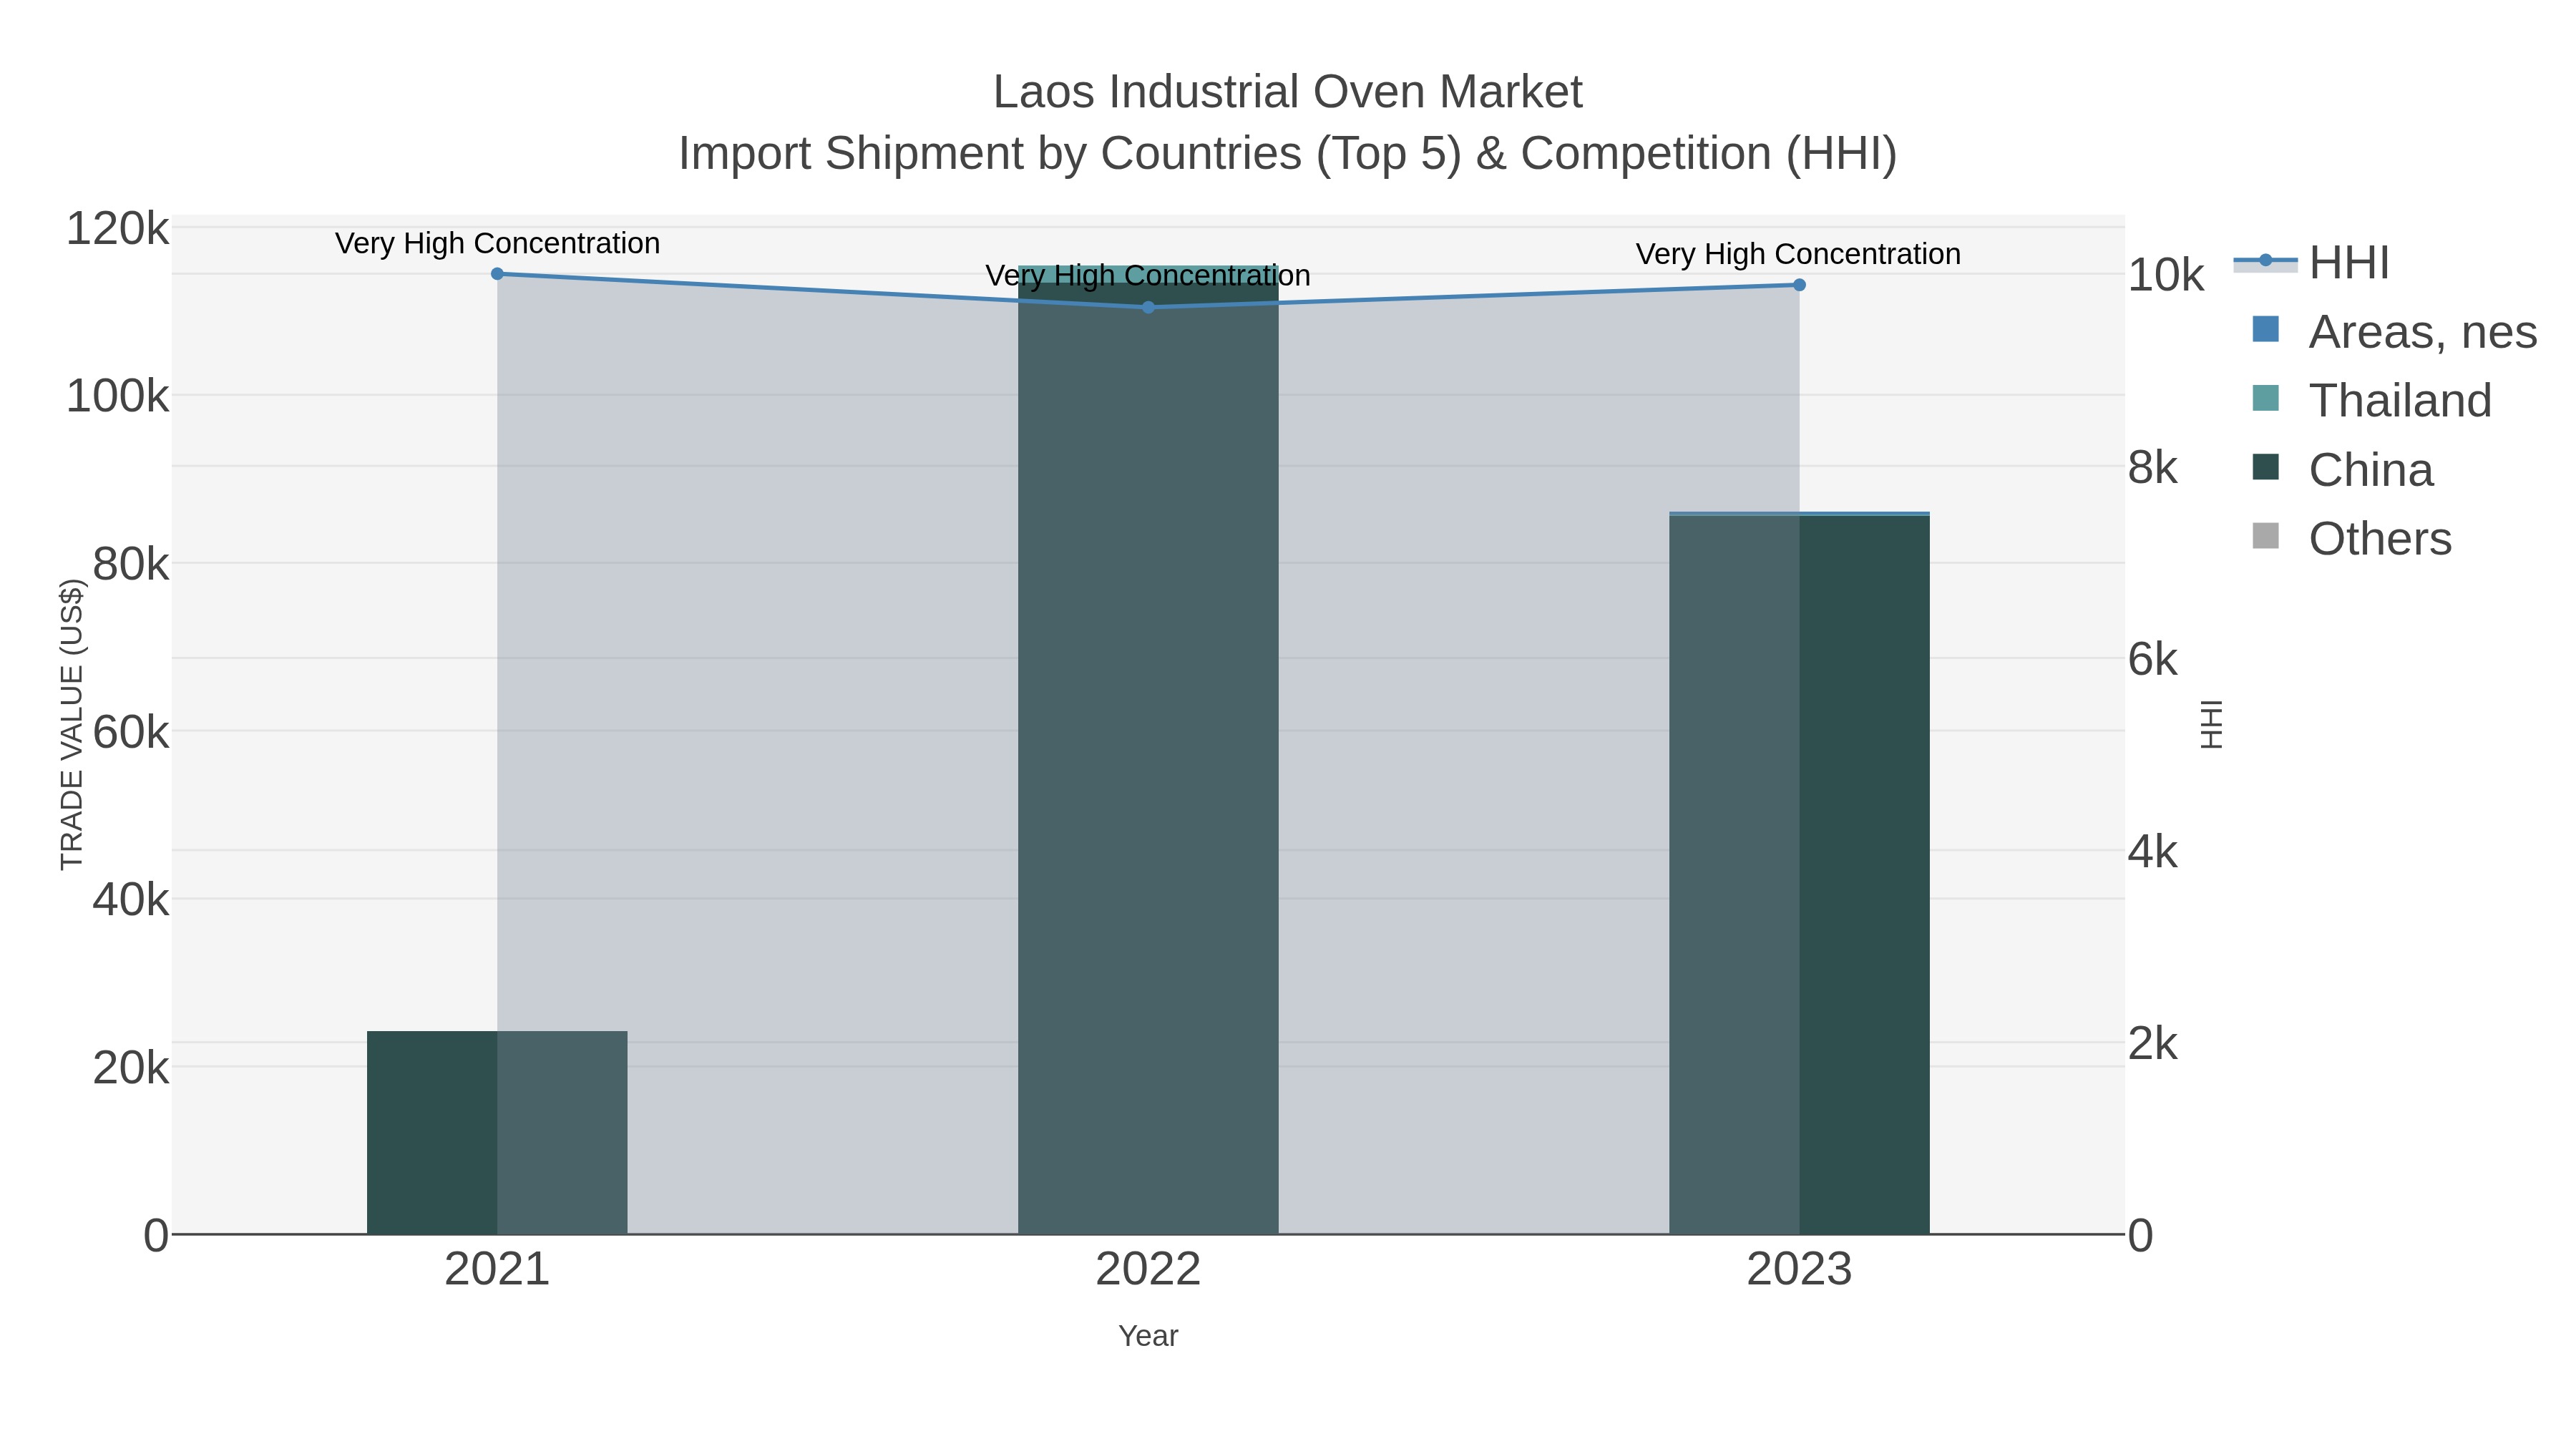Click the 40k left axis tick
This screenshot has width=2576, height=1449.
[130, 900]
